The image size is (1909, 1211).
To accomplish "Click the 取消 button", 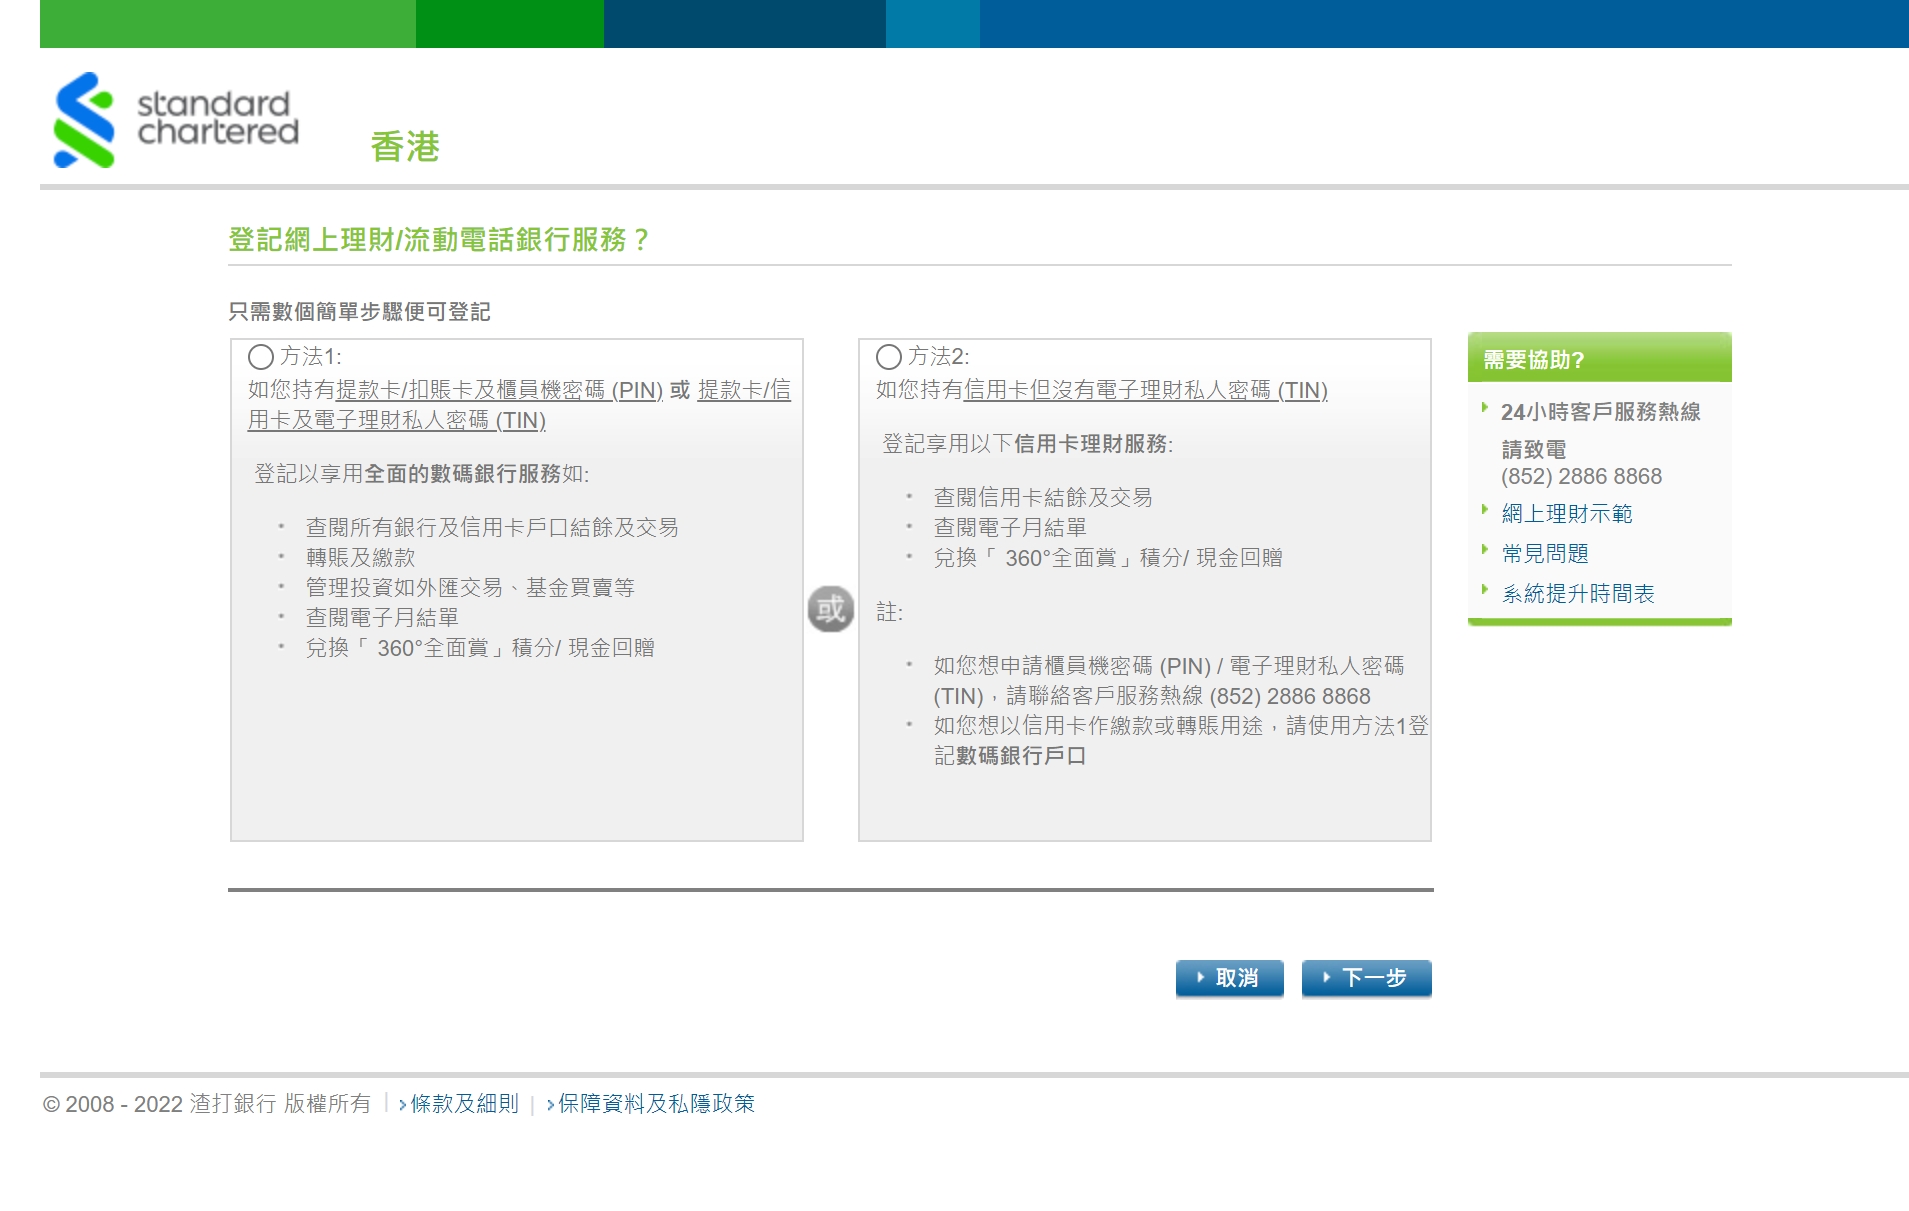I will click(1229, 978).
